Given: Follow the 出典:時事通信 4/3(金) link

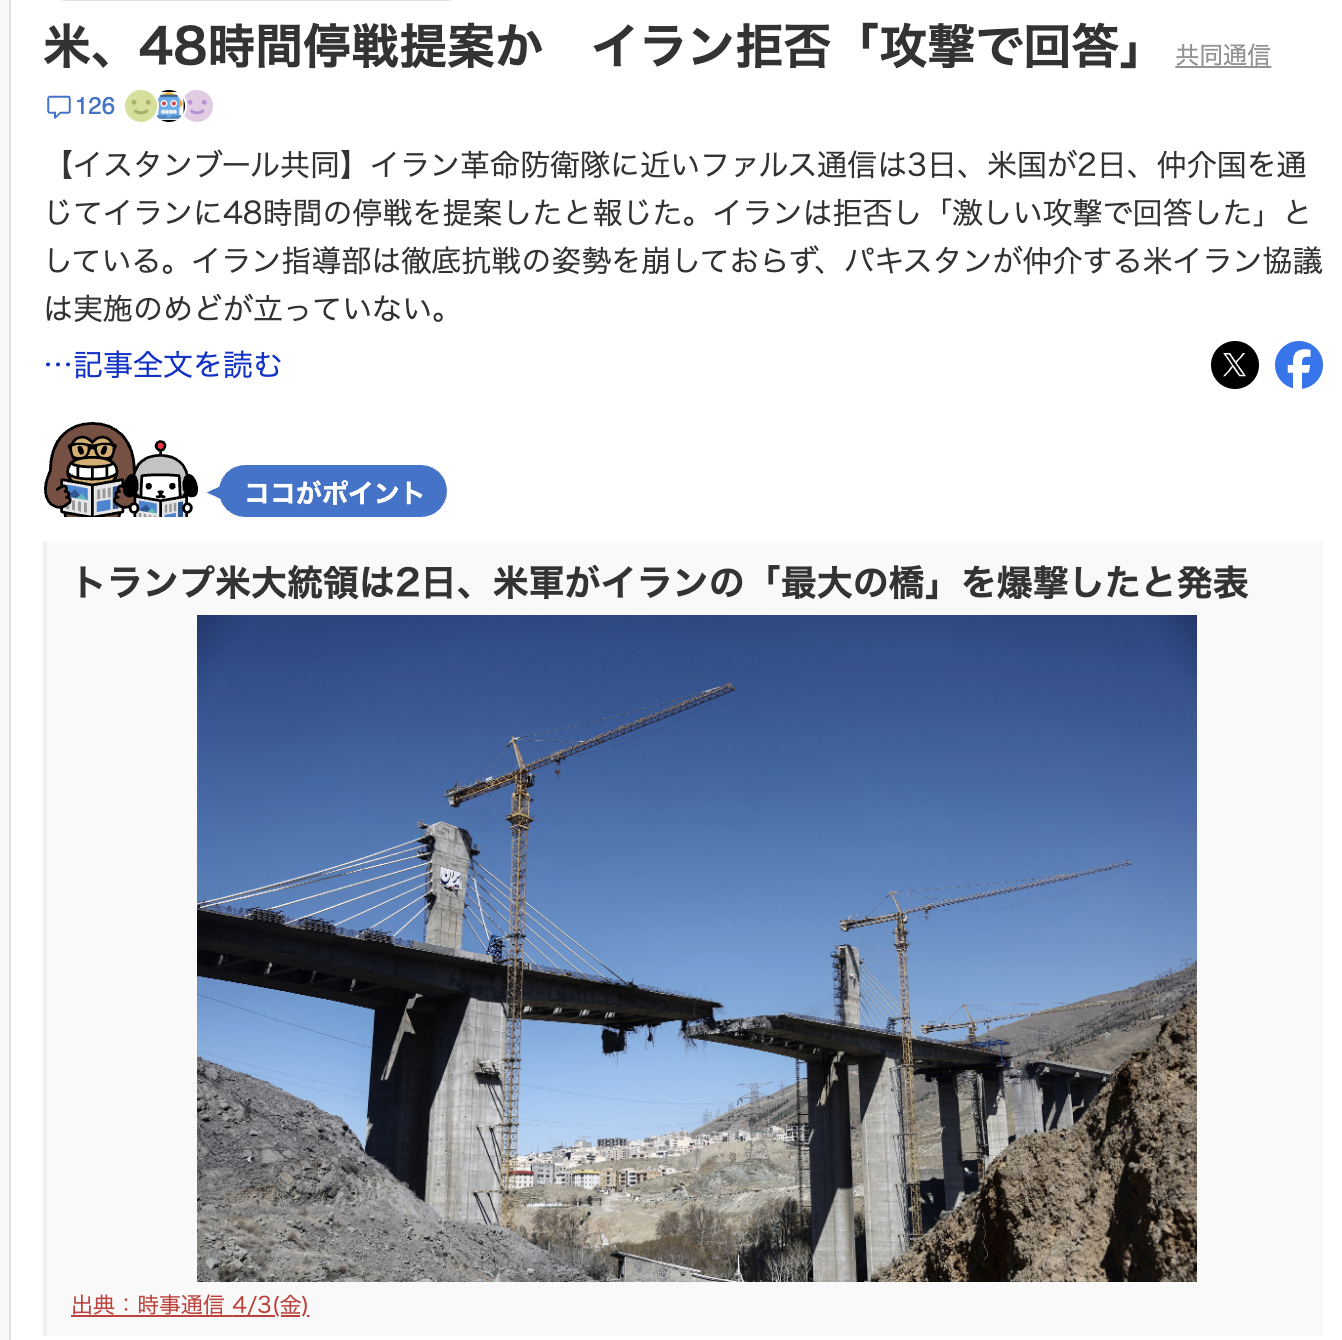Looking at the screenshot, I should coord(190,1305).
